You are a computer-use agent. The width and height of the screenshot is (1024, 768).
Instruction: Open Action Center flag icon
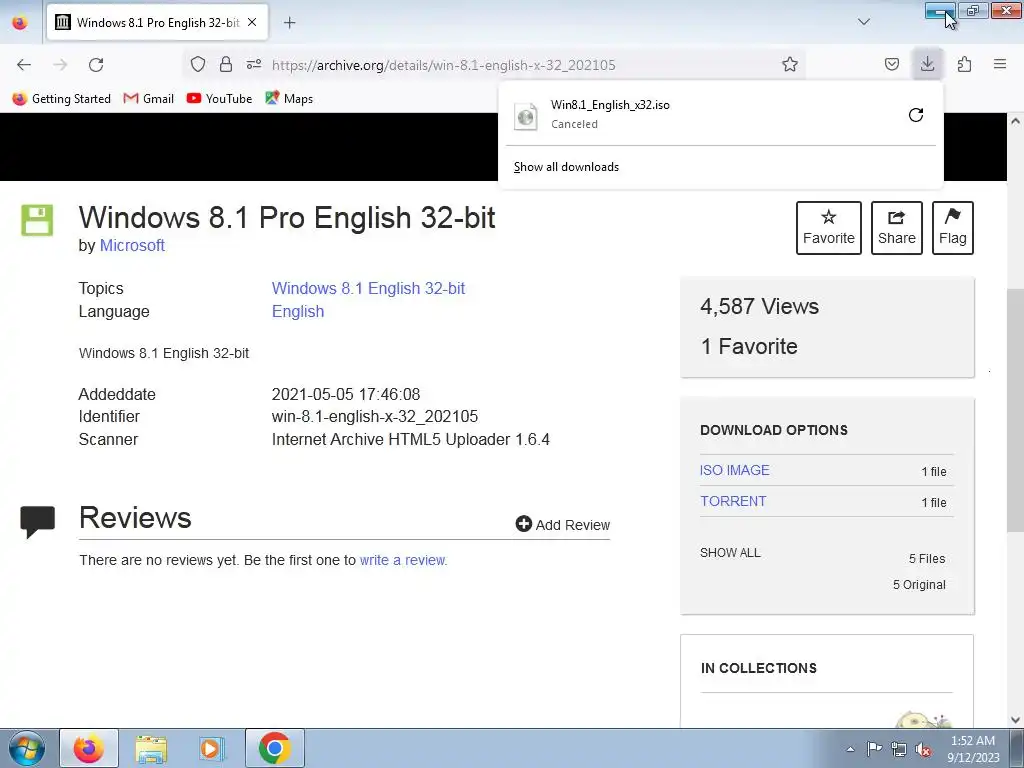tap(874, 749)
